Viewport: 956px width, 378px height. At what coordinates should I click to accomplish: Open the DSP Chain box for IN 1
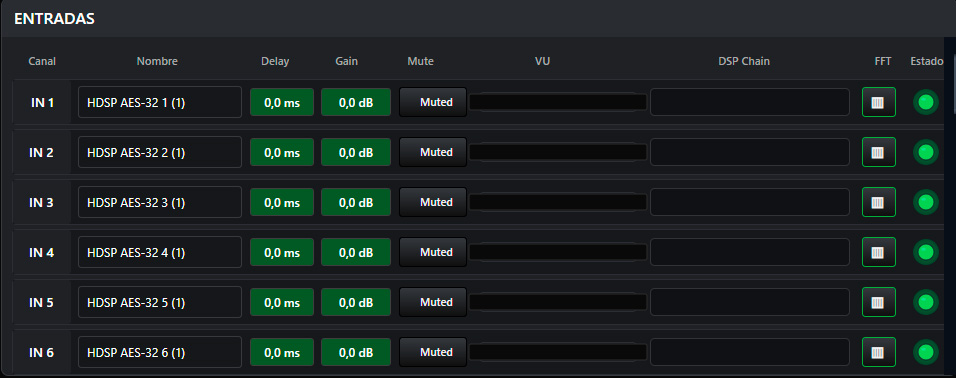(750, 102)
